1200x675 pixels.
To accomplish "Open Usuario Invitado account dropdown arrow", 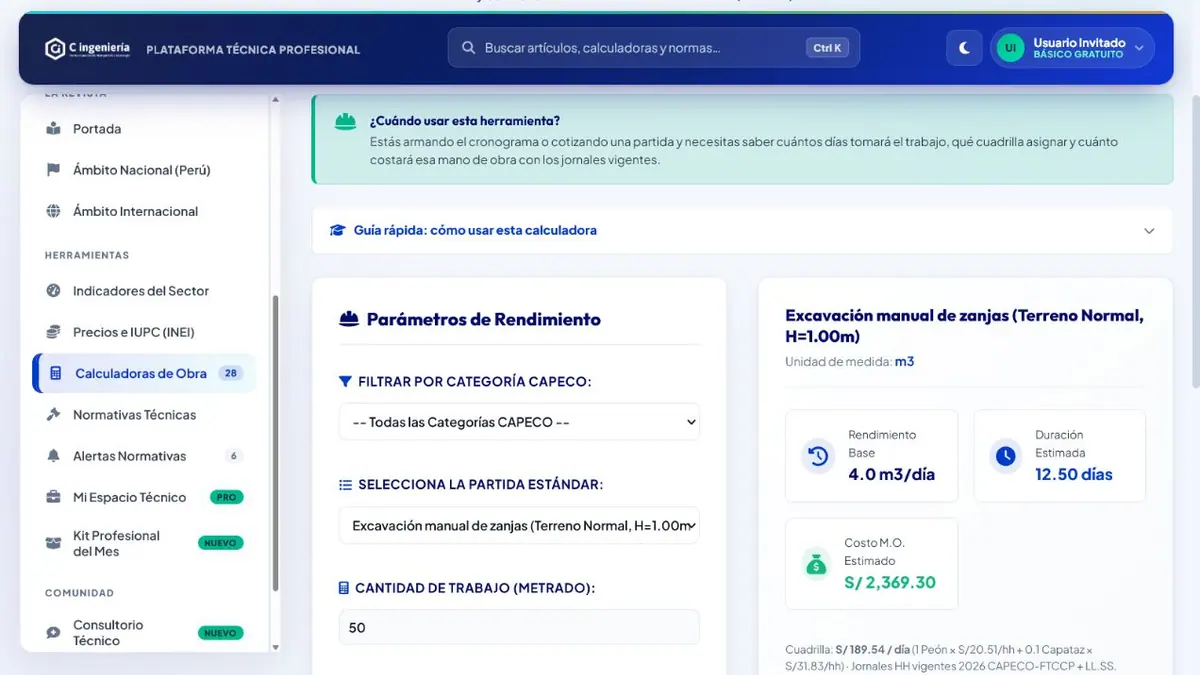I will point(1139,48).
